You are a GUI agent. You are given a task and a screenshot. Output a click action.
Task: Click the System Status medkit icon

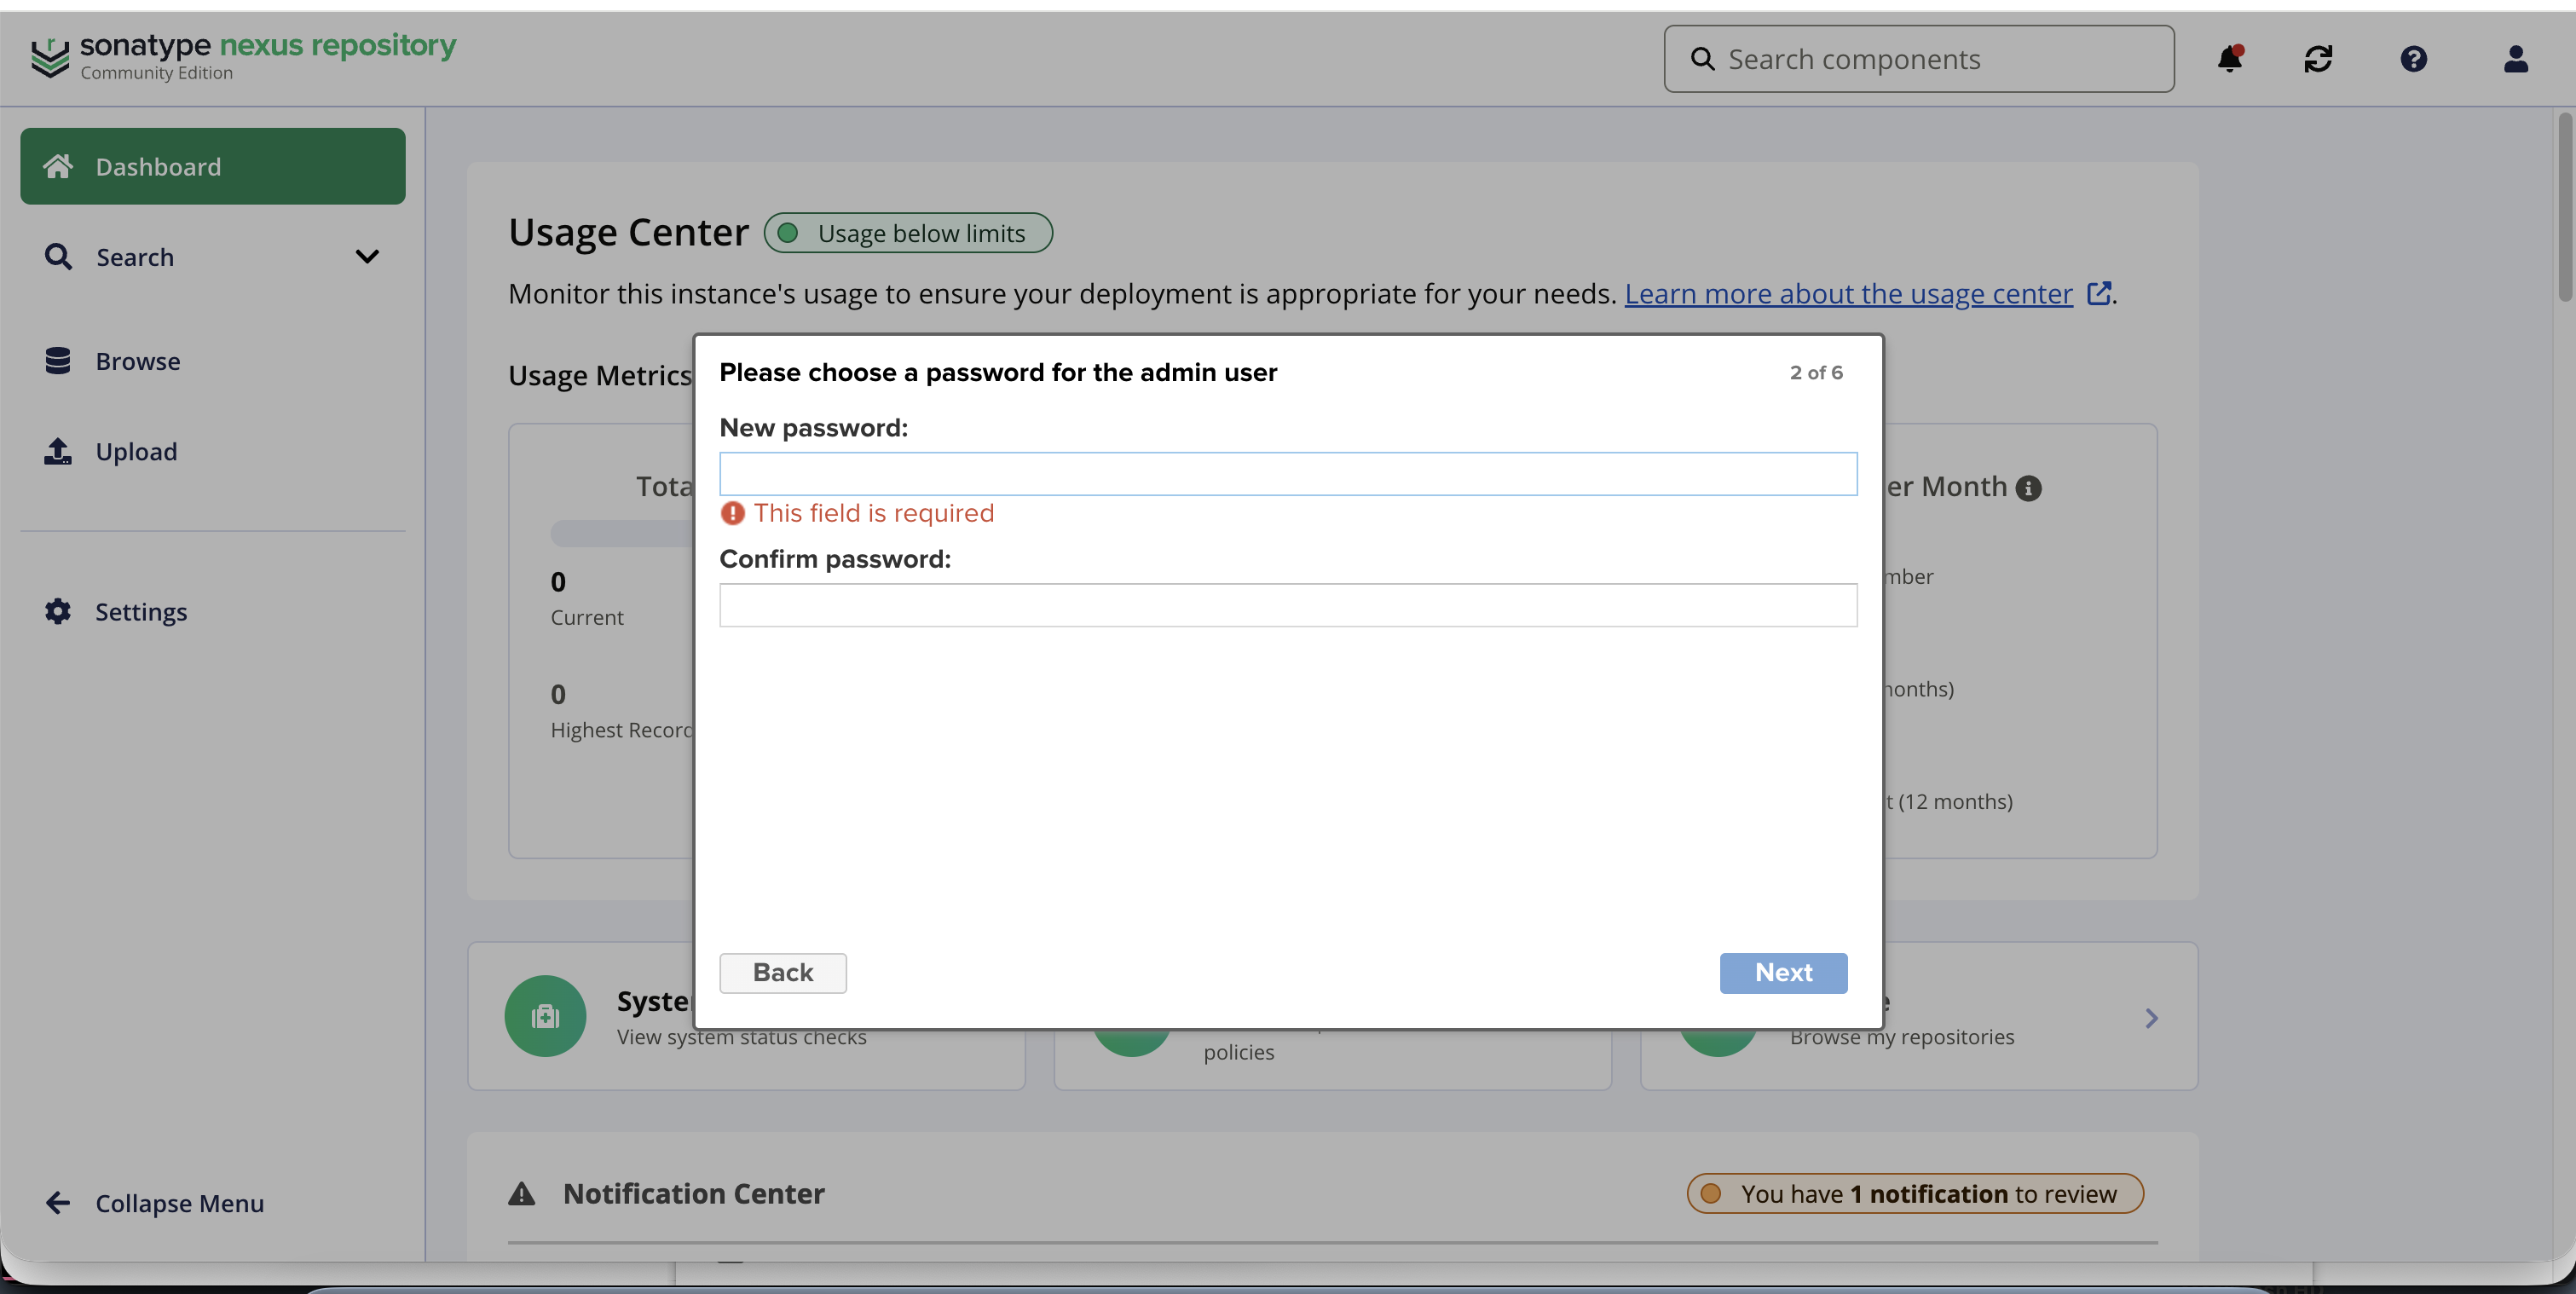(545, 1016)
